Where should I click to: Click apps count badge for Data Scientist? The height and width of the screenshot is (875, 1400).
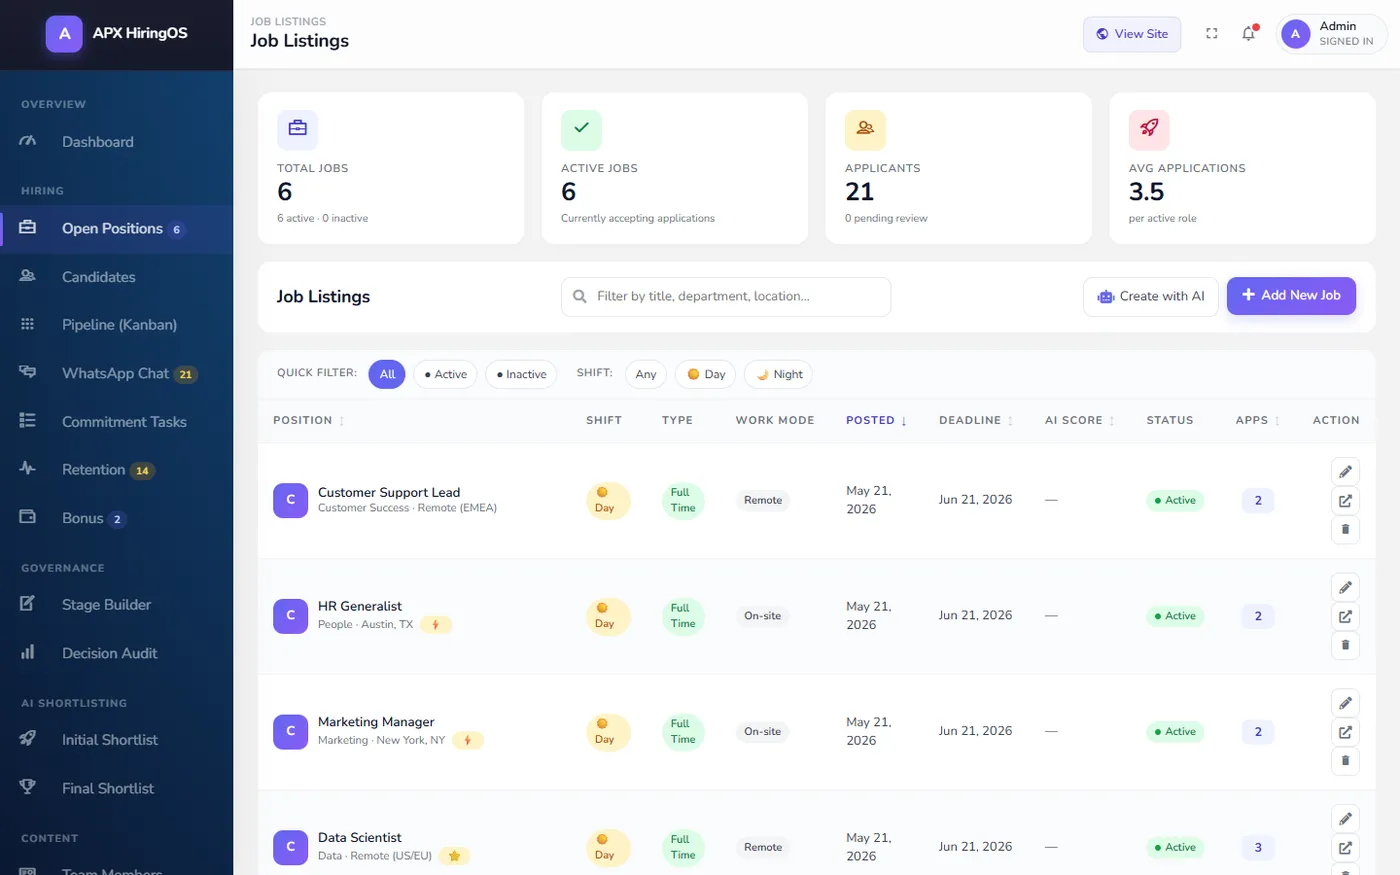[x=1258, y=848]
